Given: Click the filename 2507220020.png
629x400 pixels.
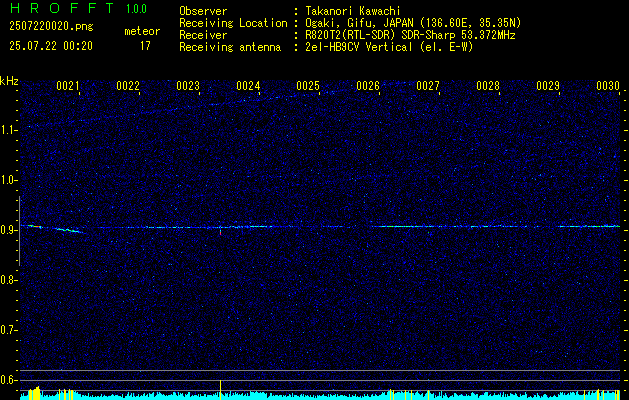Looking at the screenshot, I should coord(51,27).
